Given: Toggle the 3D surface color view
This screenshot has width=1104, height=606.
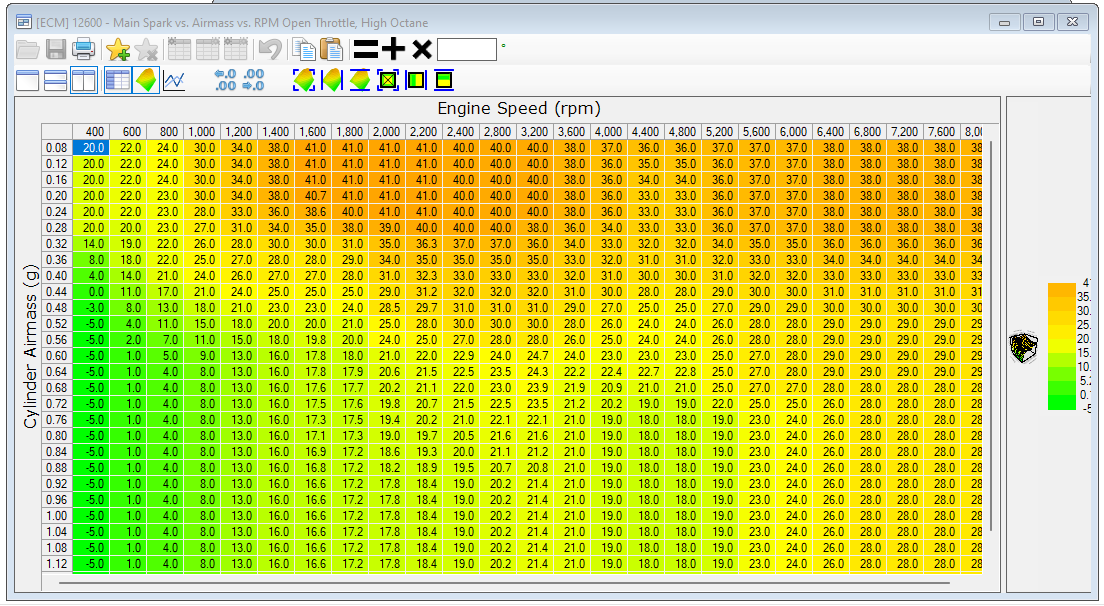Looking at the screenshot, I should coord(145,80).
